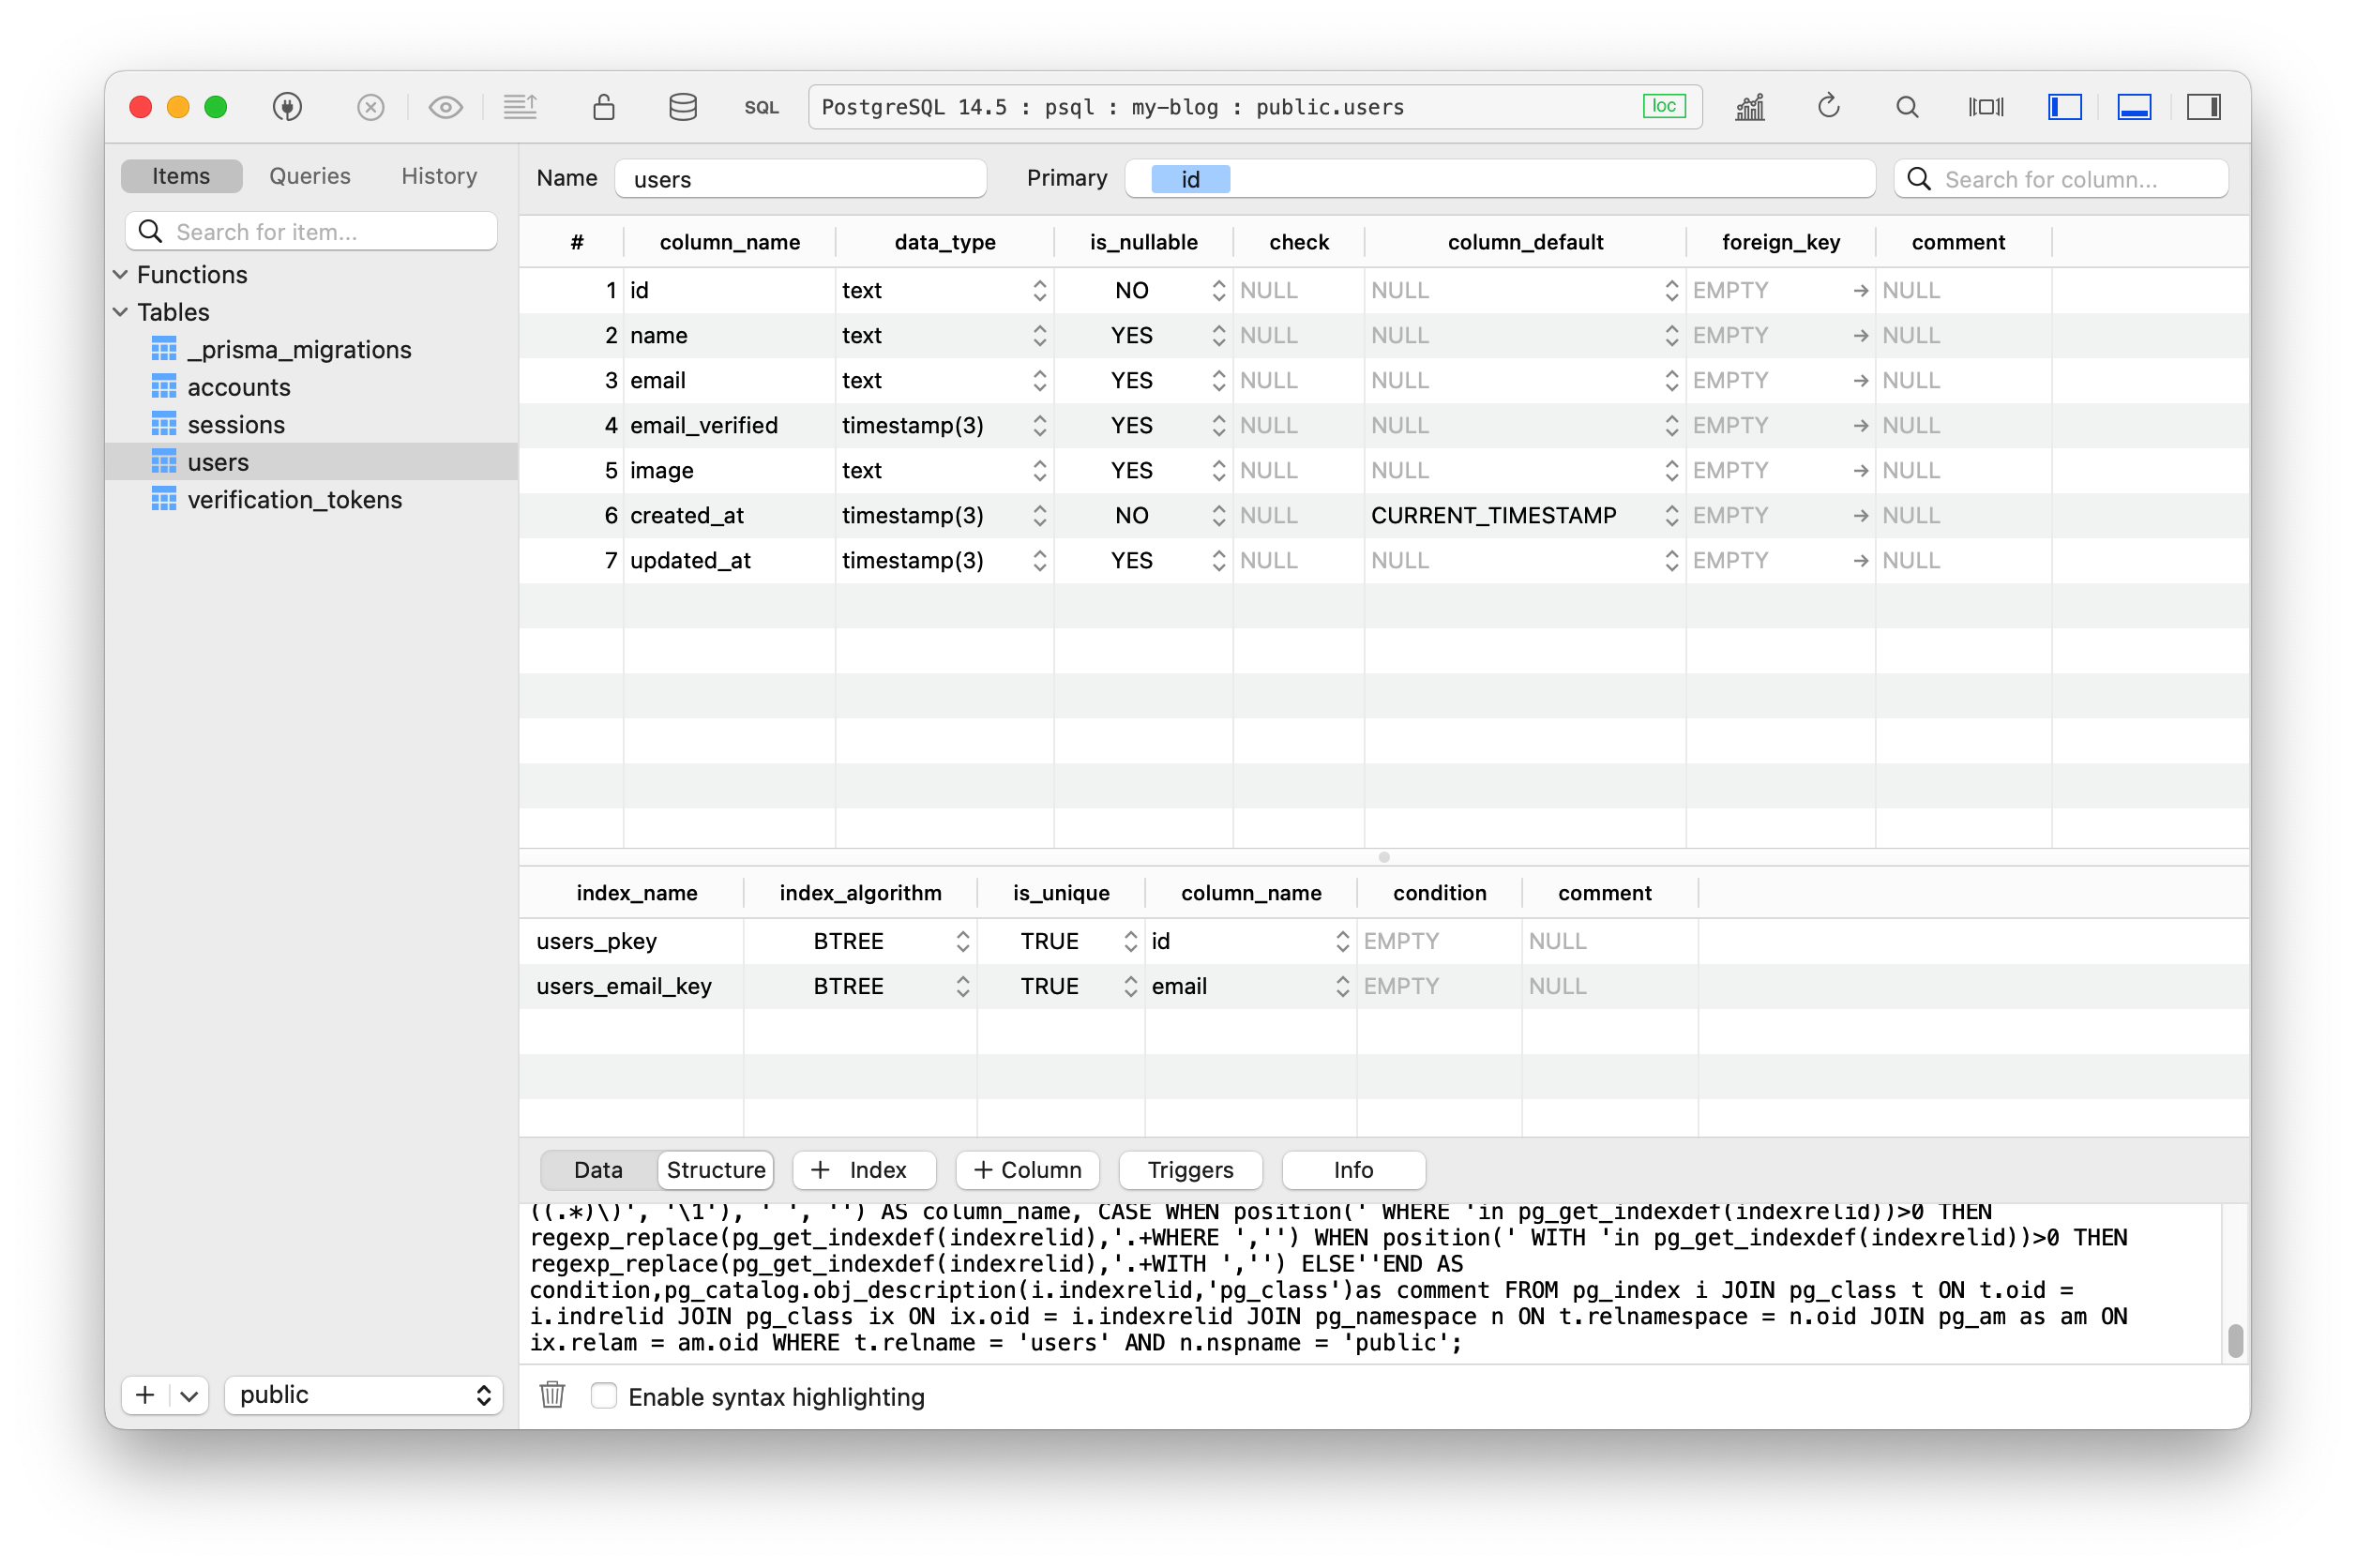Clear console with trash icon

click(552, 1395)
